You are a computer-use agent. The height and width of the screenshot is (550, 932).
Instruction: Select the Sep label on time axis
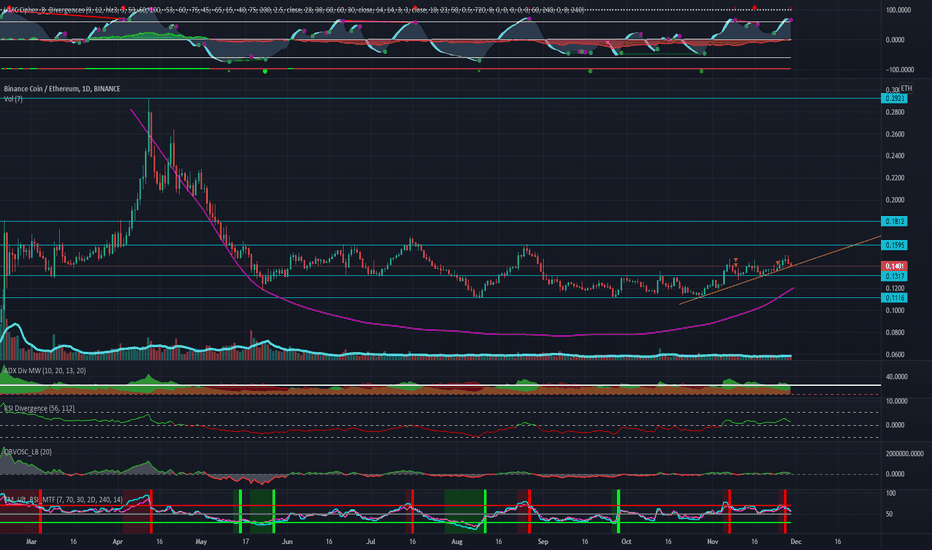542,542
